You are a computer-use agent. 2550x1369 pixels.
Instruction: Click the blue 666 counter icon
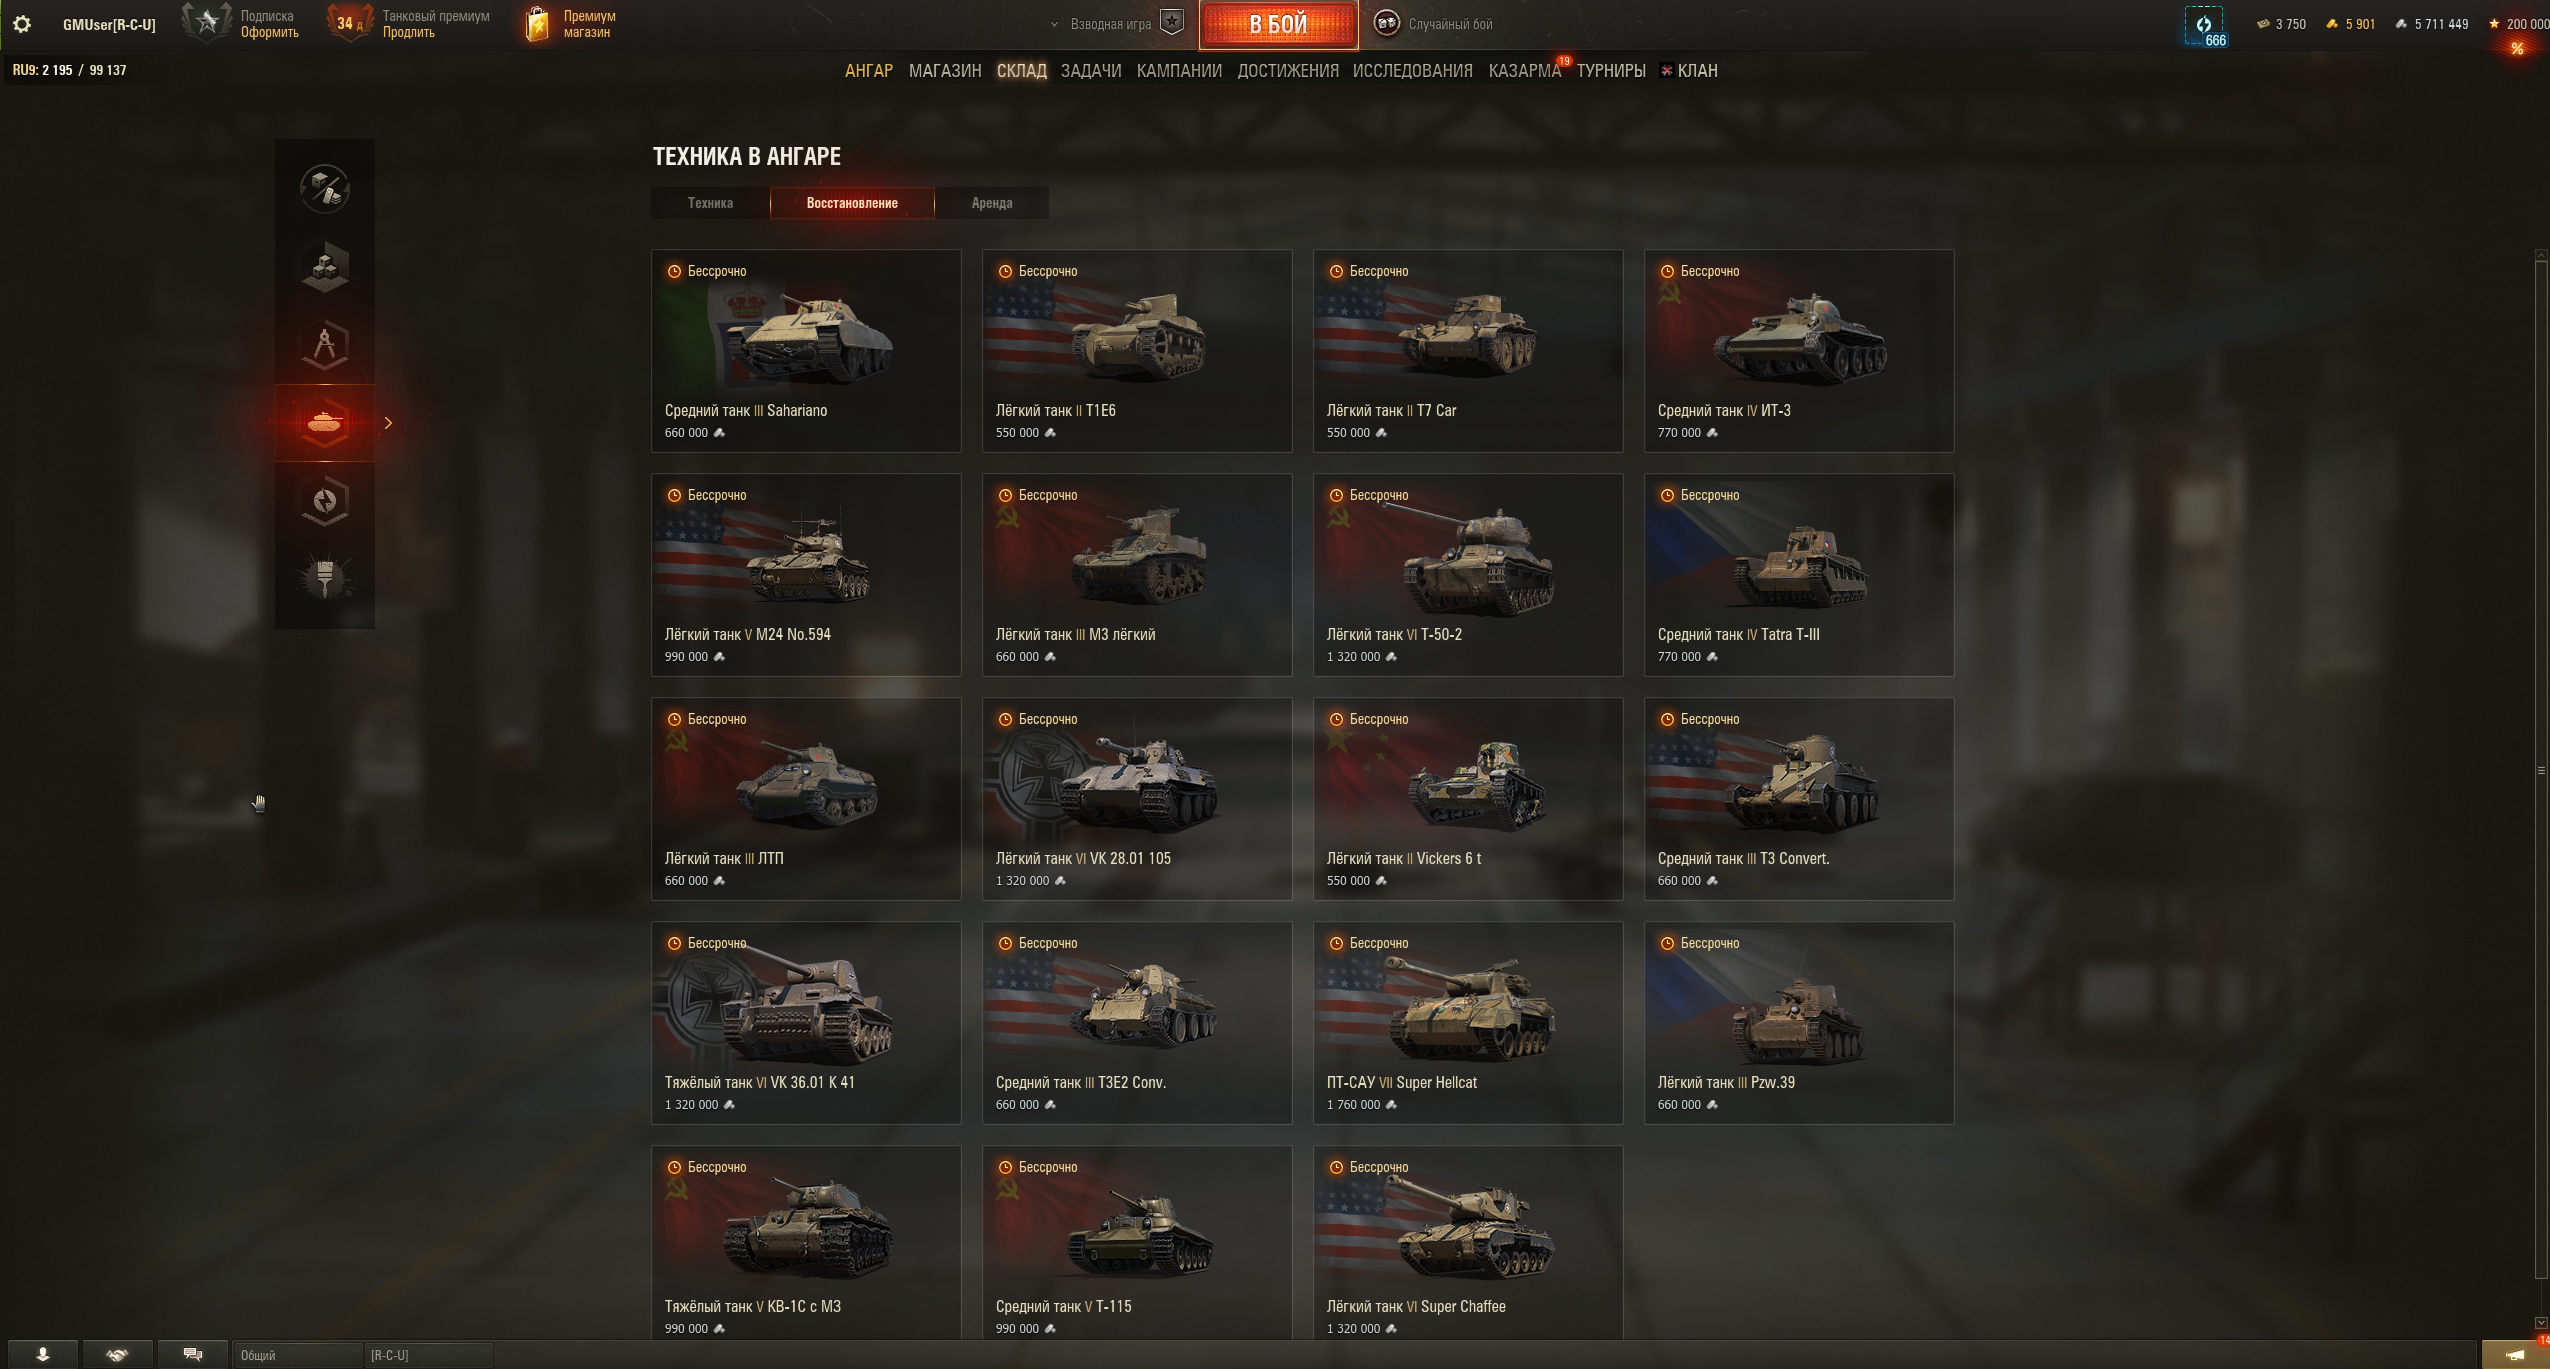coord(2204,26)
